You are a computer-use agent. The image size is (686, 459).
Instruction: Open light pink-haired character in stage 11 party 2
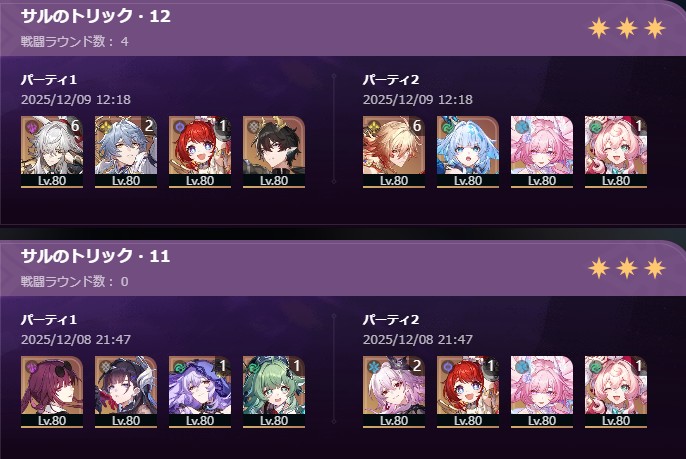point(542,392)
